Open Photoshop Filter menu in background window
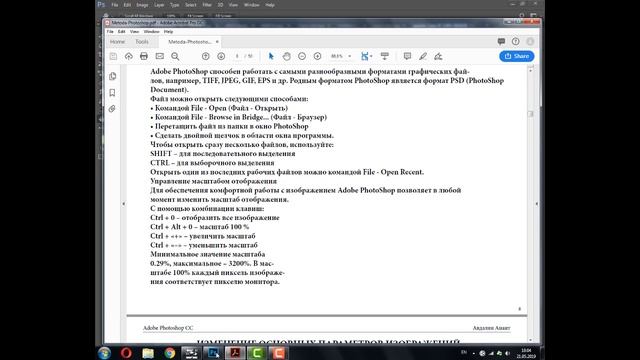 coord(207,5)
